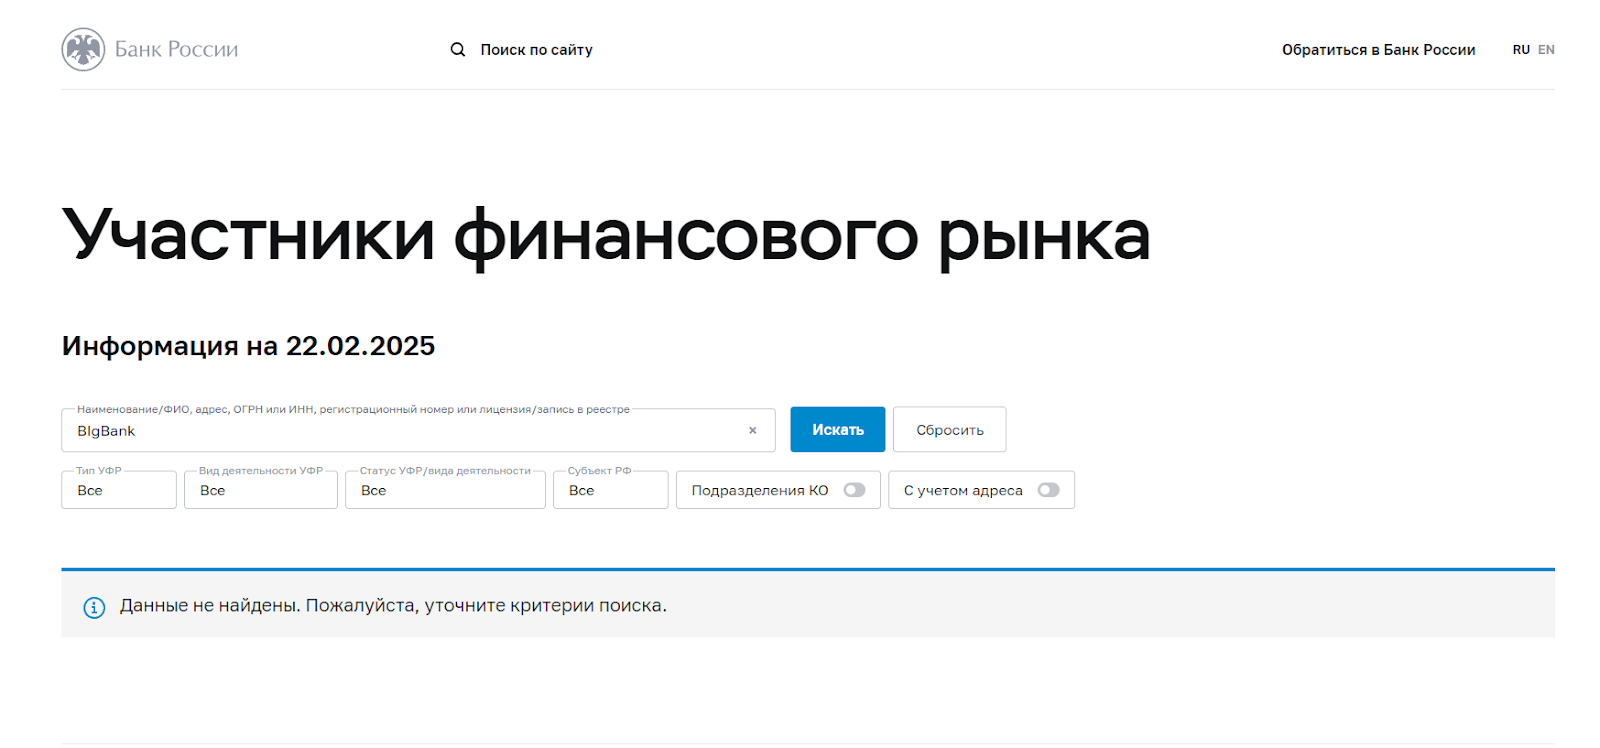Switch language to RU
The height and width of the screenshot is (748, 1600).
point(1521,50)
